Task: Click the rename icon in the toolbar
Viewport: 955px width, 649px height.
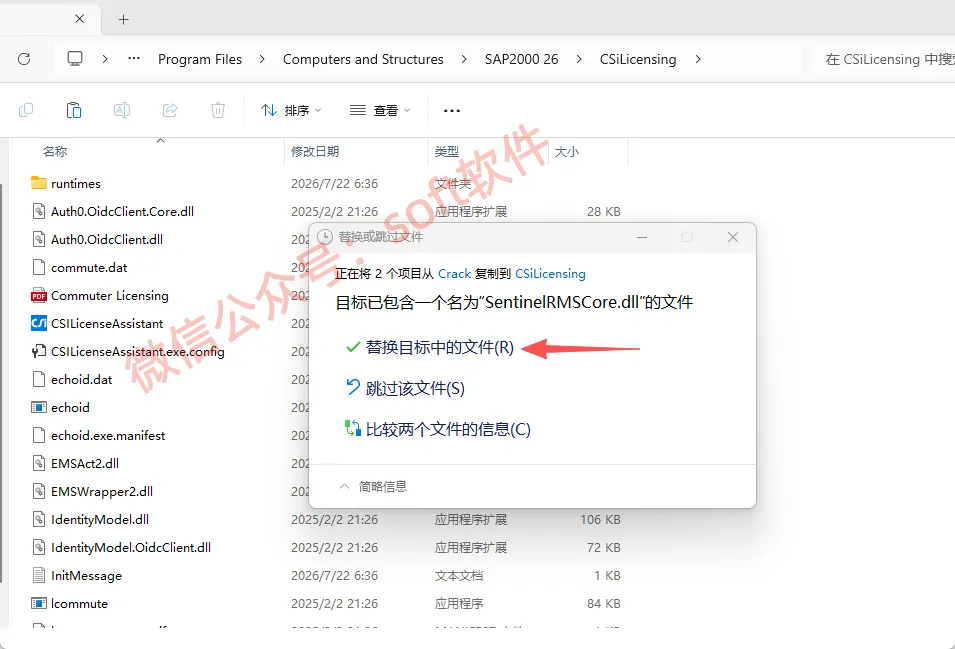Action: [122, 110]
